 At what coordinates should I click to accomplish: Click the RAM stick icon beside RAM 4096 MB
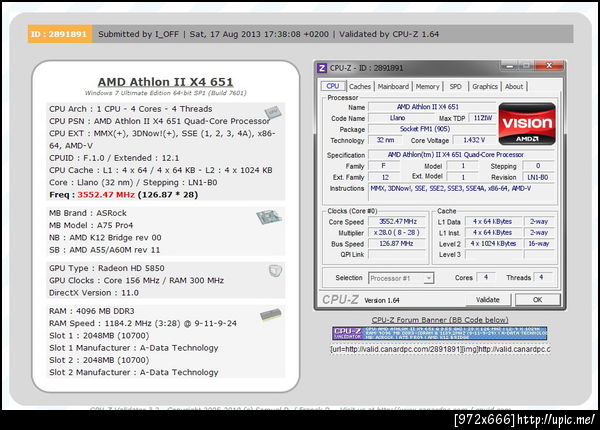[271, 315]
